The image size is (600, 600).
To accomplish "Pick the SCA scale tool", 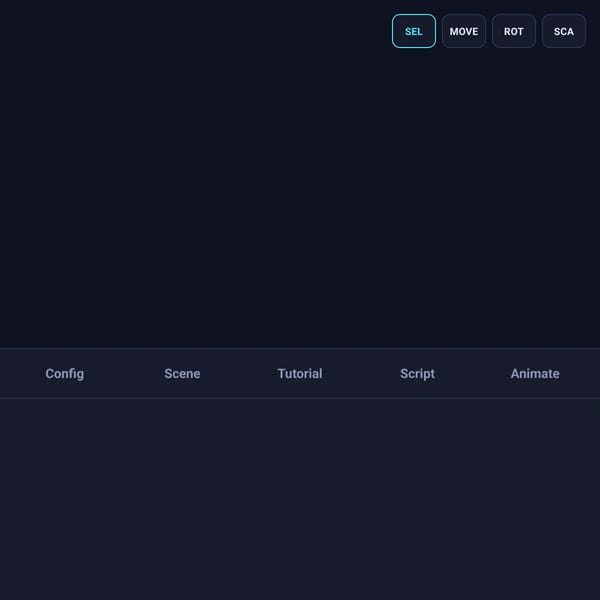I will [564, 31].
